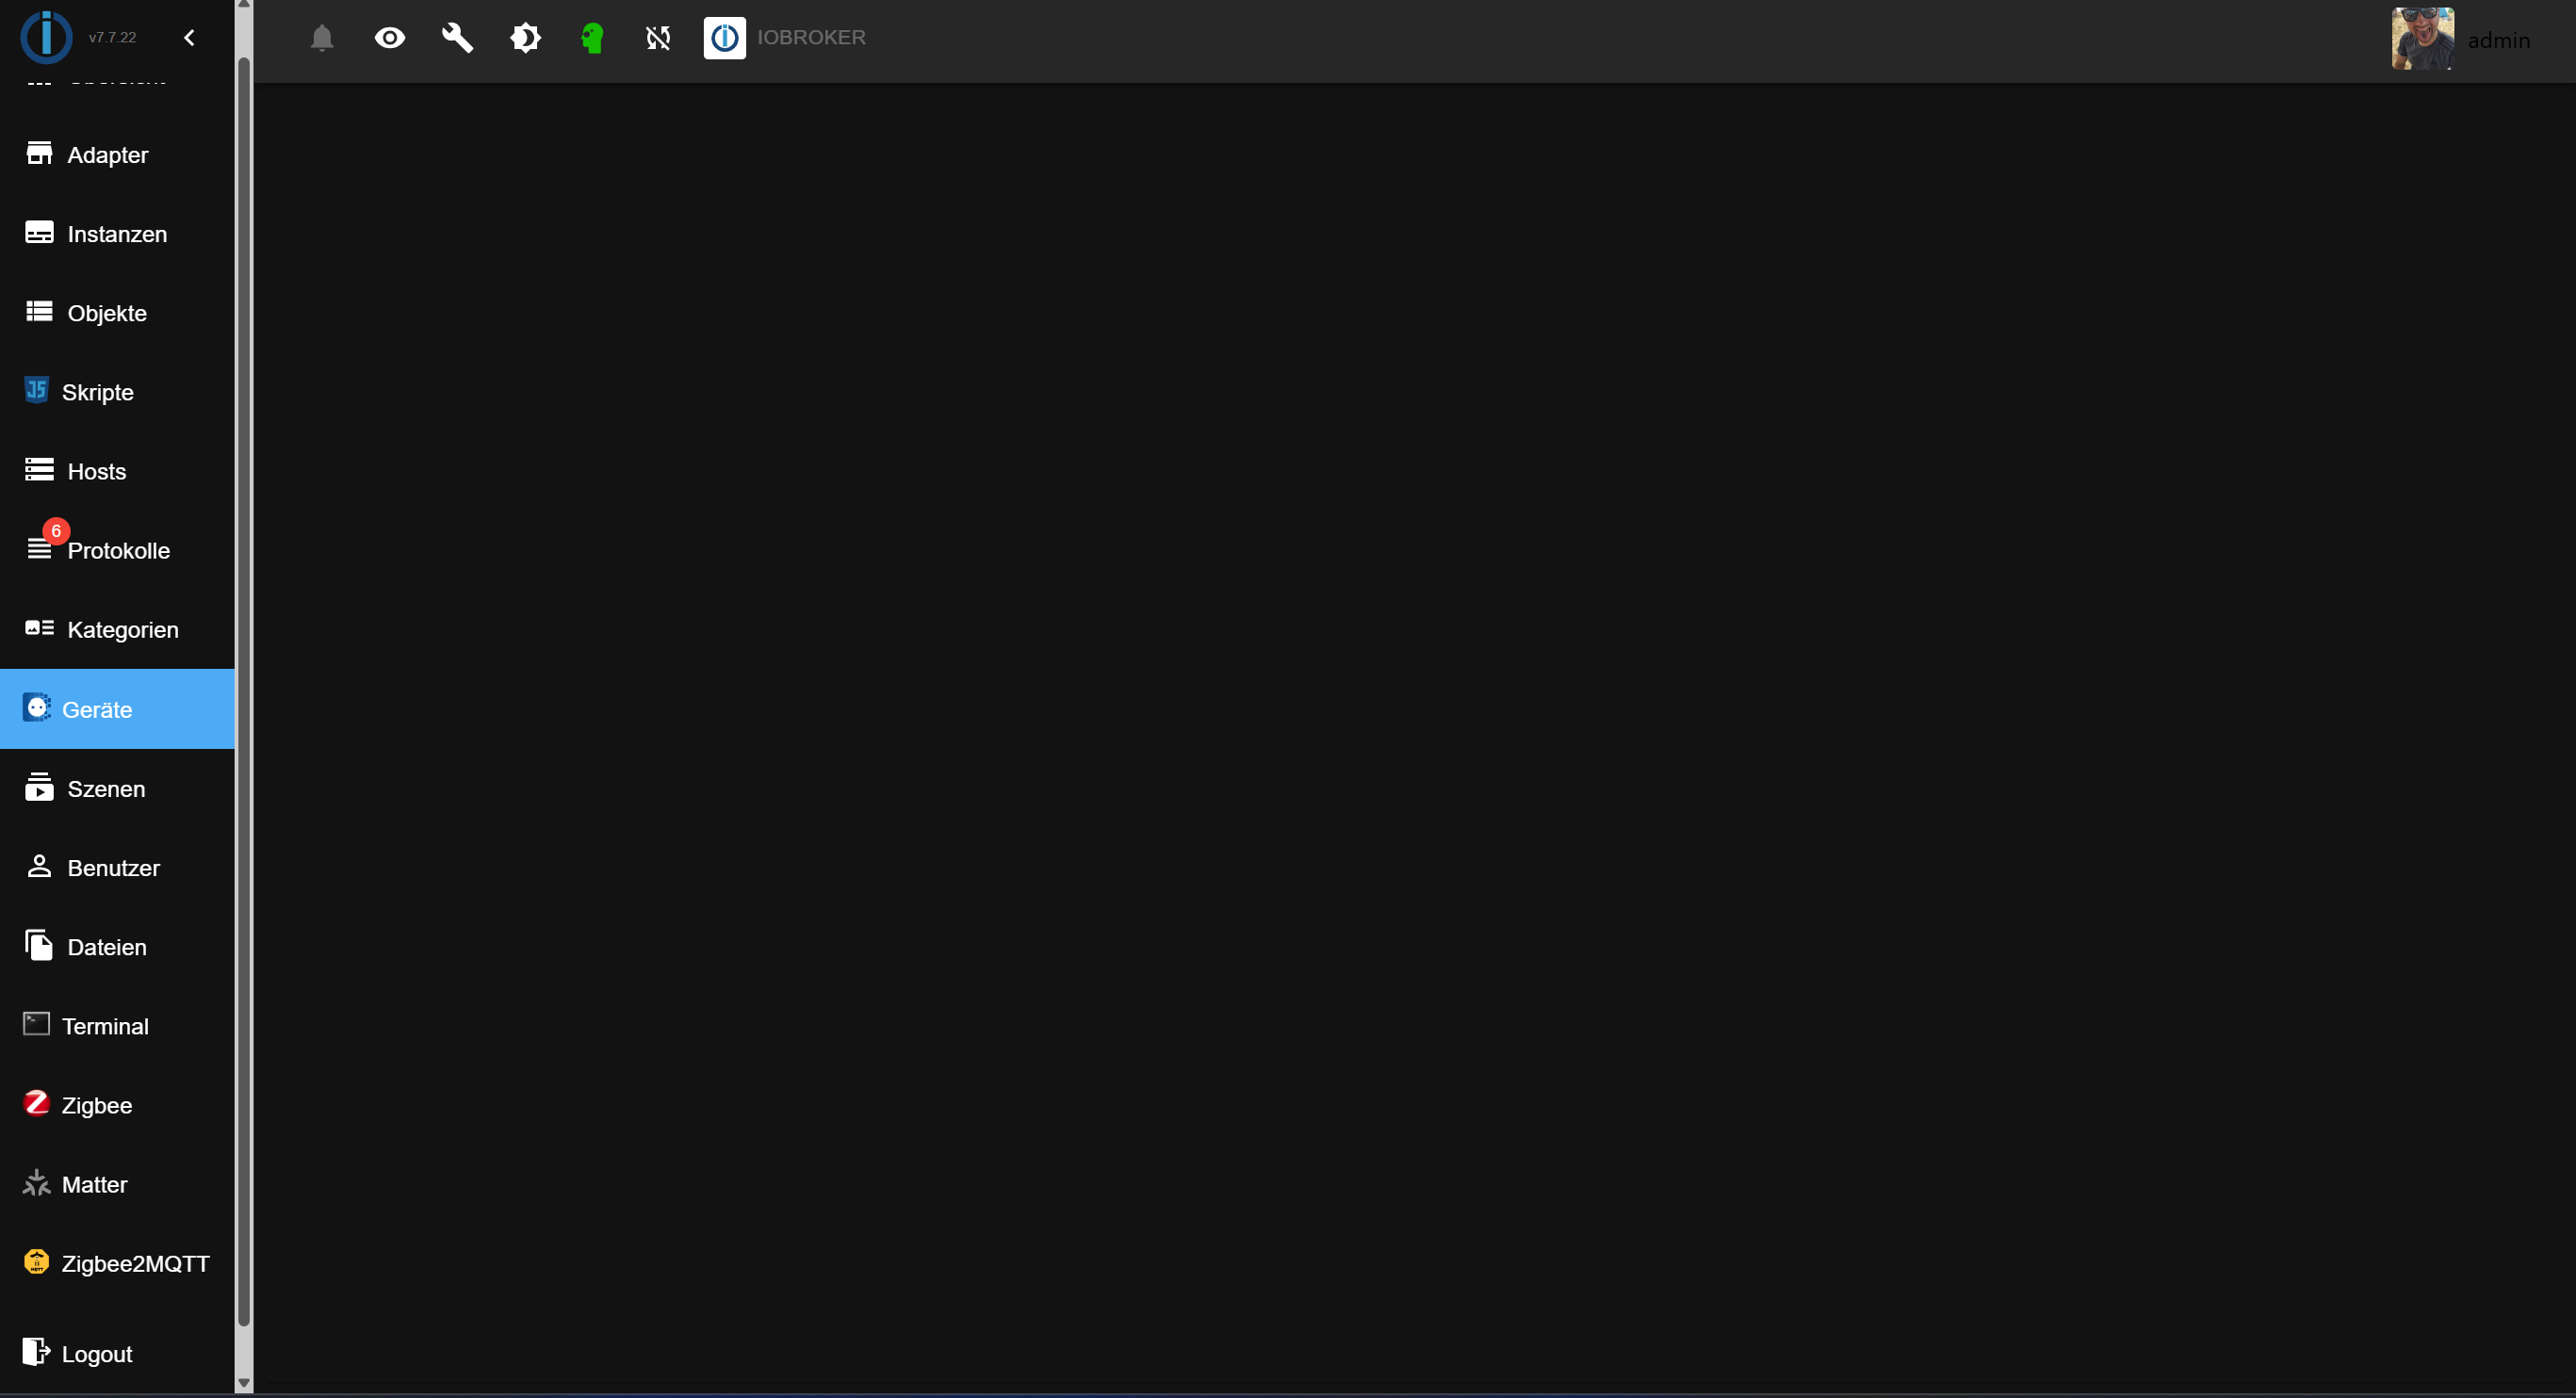This screenshot has height=1398, width=2576.
Task: Open system settings wrench icon
Action: pos(457,38)
